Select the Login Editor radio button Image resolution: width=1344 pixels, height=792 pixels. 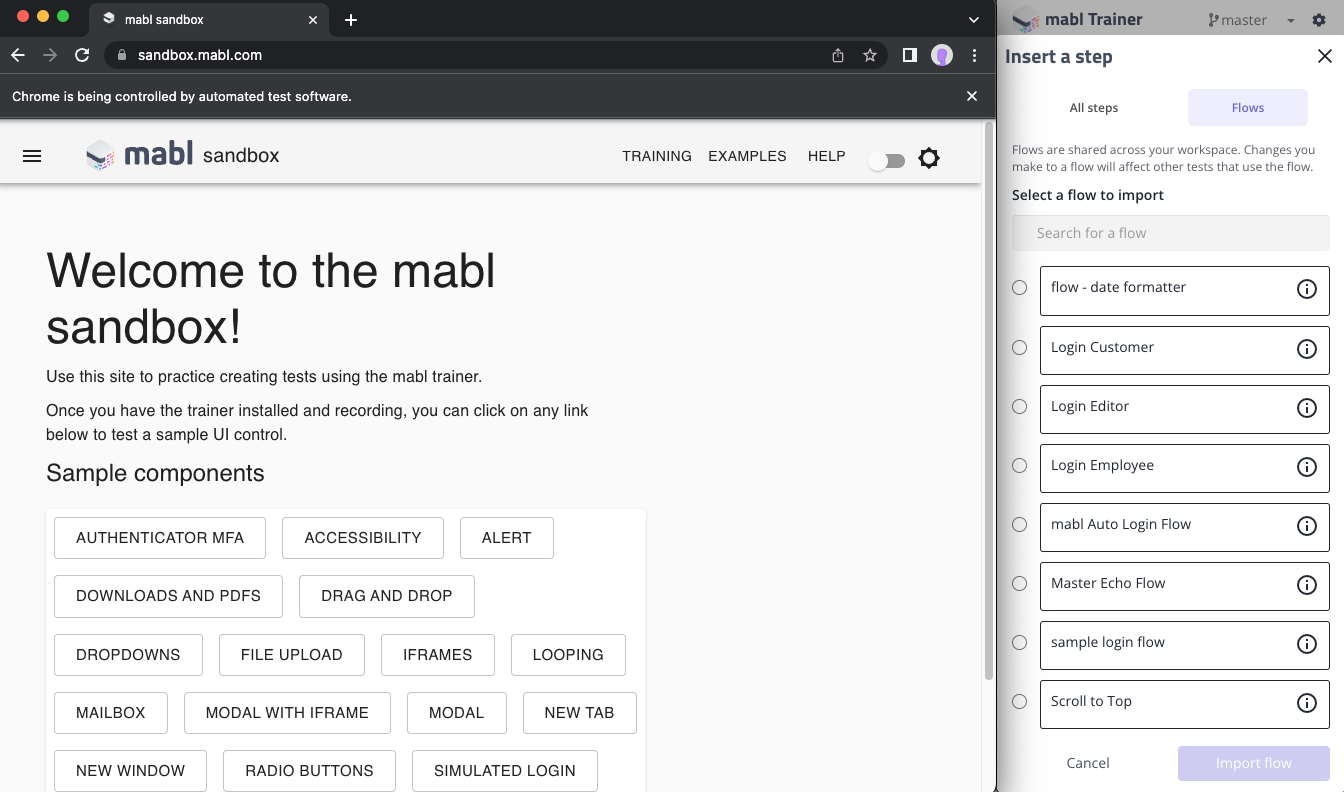click(1019, 407)
